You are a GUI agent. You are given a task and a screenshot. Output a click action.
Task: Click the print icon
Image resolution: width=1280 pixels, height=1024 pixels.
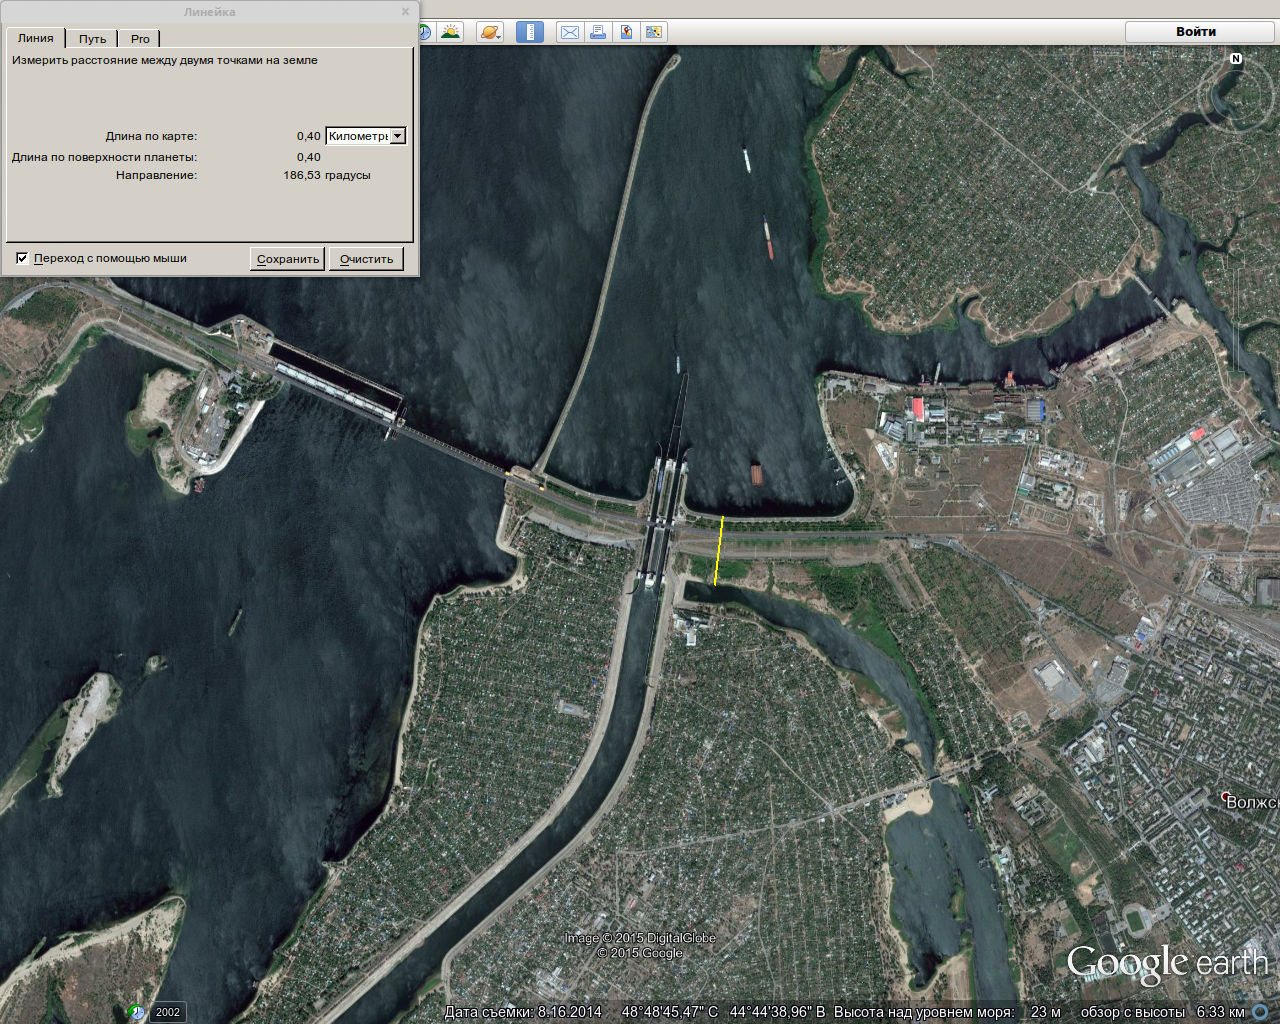click(x=598, y=32)
